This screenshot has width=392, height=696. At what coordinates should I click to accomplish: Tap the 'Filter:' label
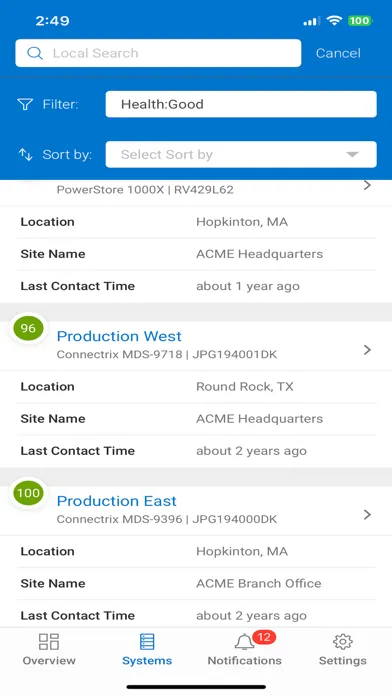(60, 104)
